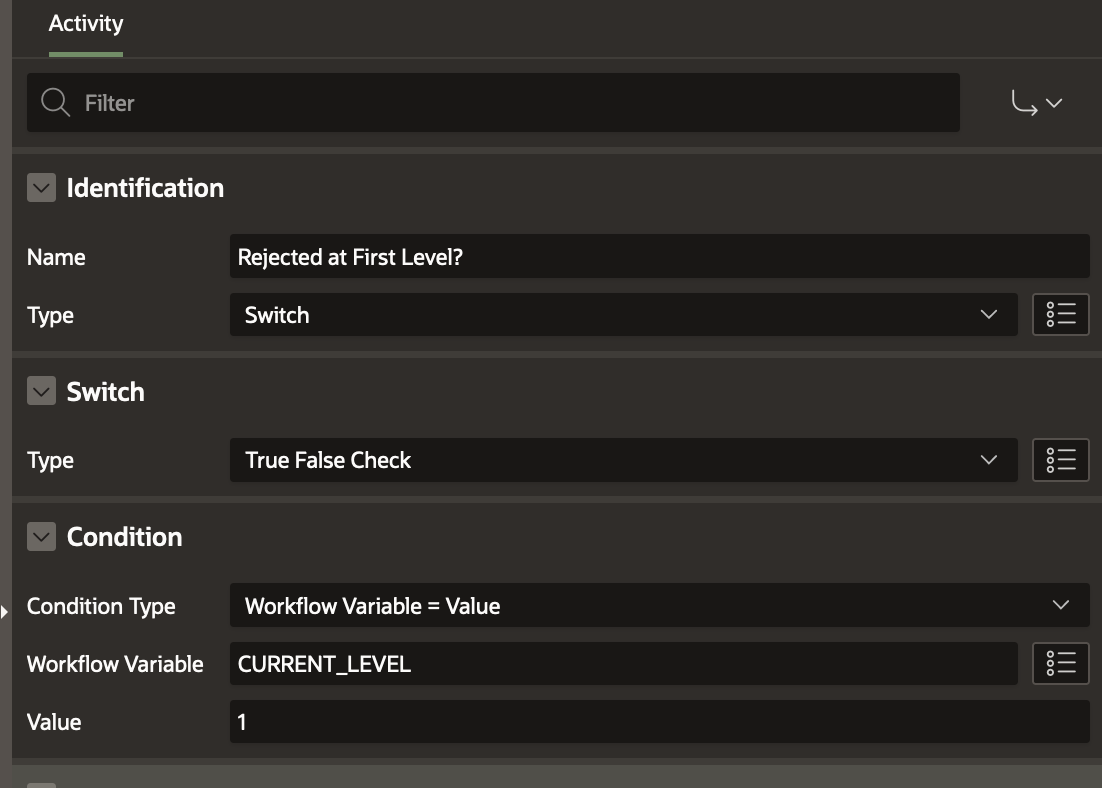This screenshot has height=788, width=1102.
Task: Collapse the Condition section
Action: point(41,537)
